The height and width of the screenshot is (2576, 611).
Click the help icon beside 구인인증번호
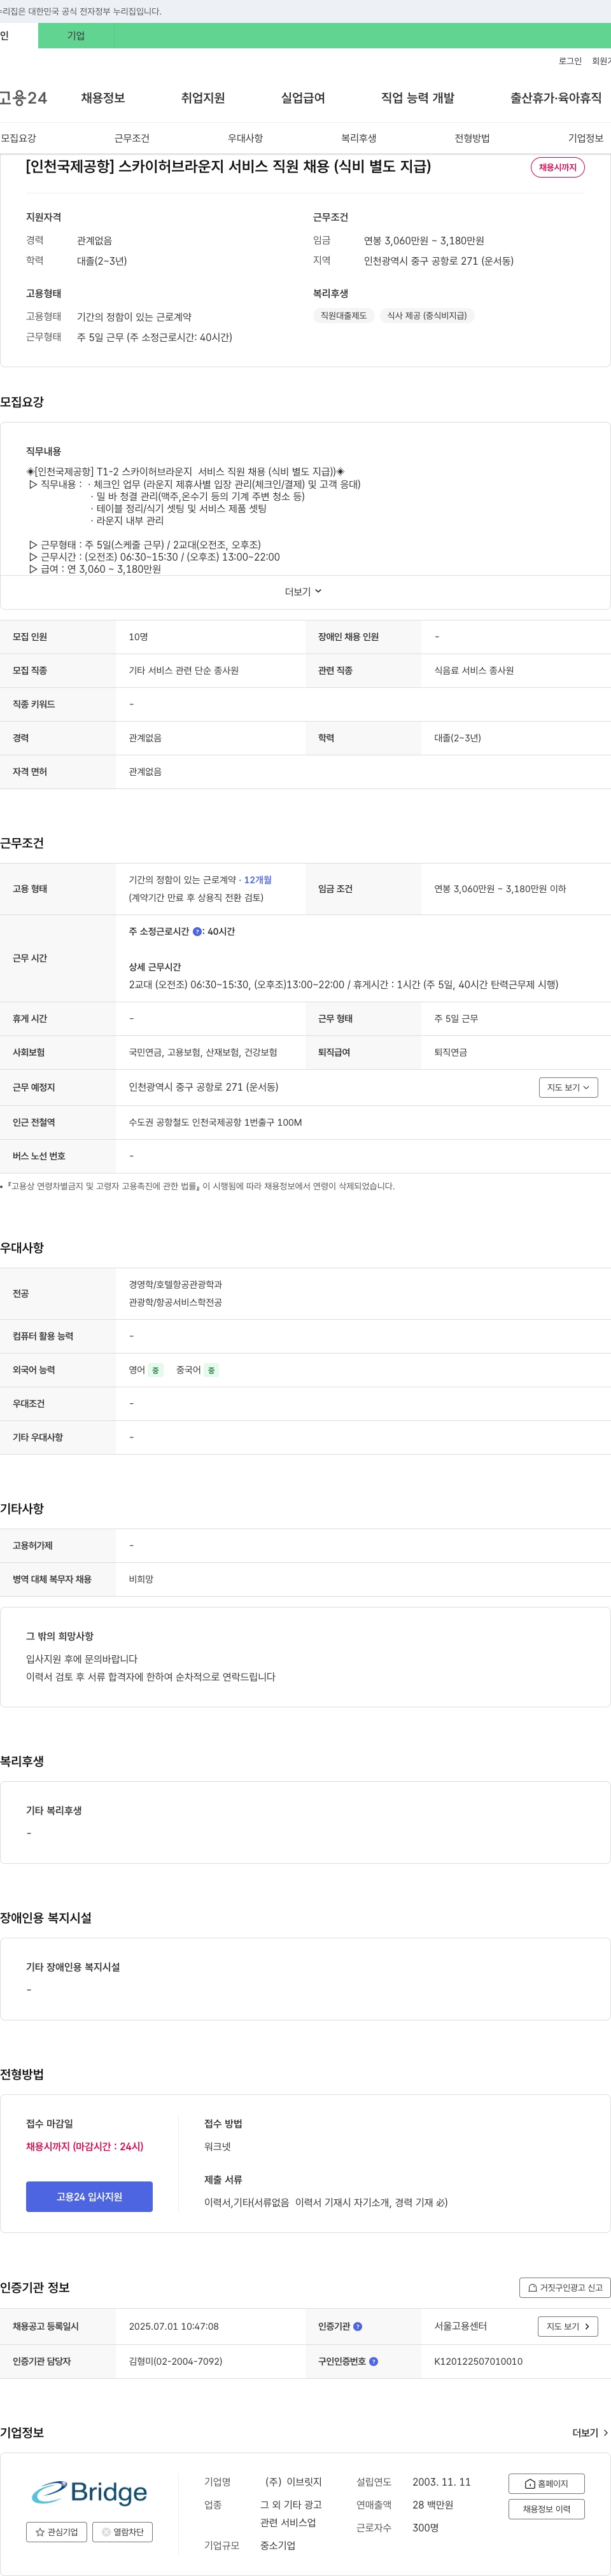374,2361
